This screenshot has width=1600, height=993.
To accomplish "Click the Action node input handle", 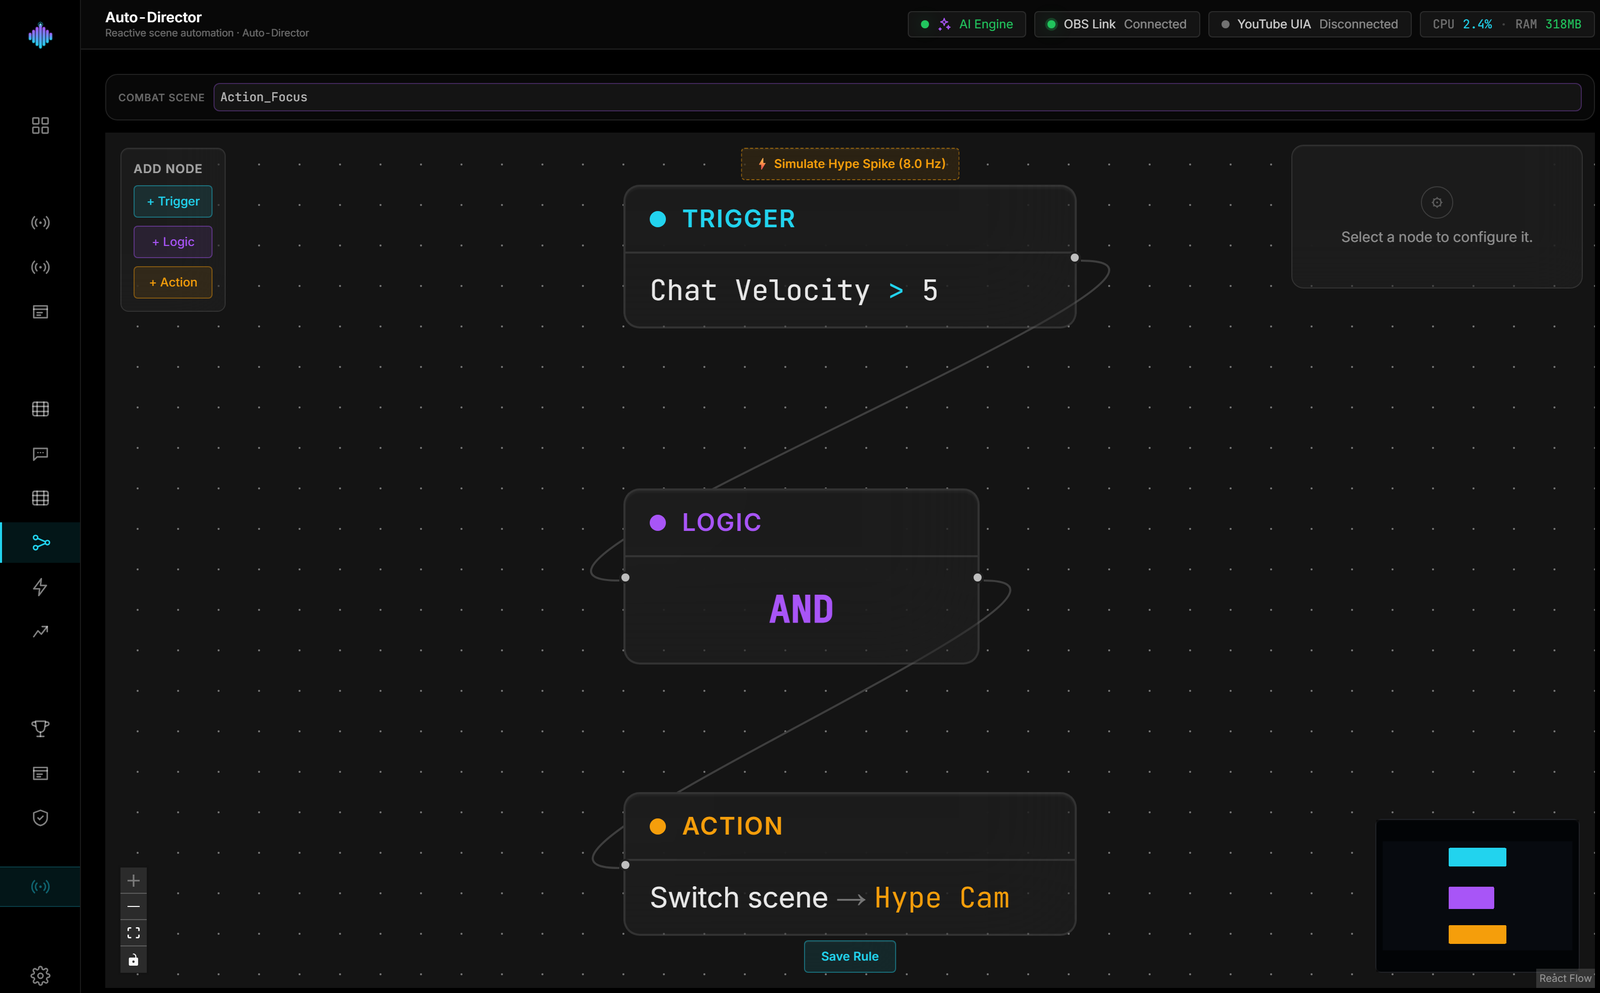I will (x=625, y=865).
